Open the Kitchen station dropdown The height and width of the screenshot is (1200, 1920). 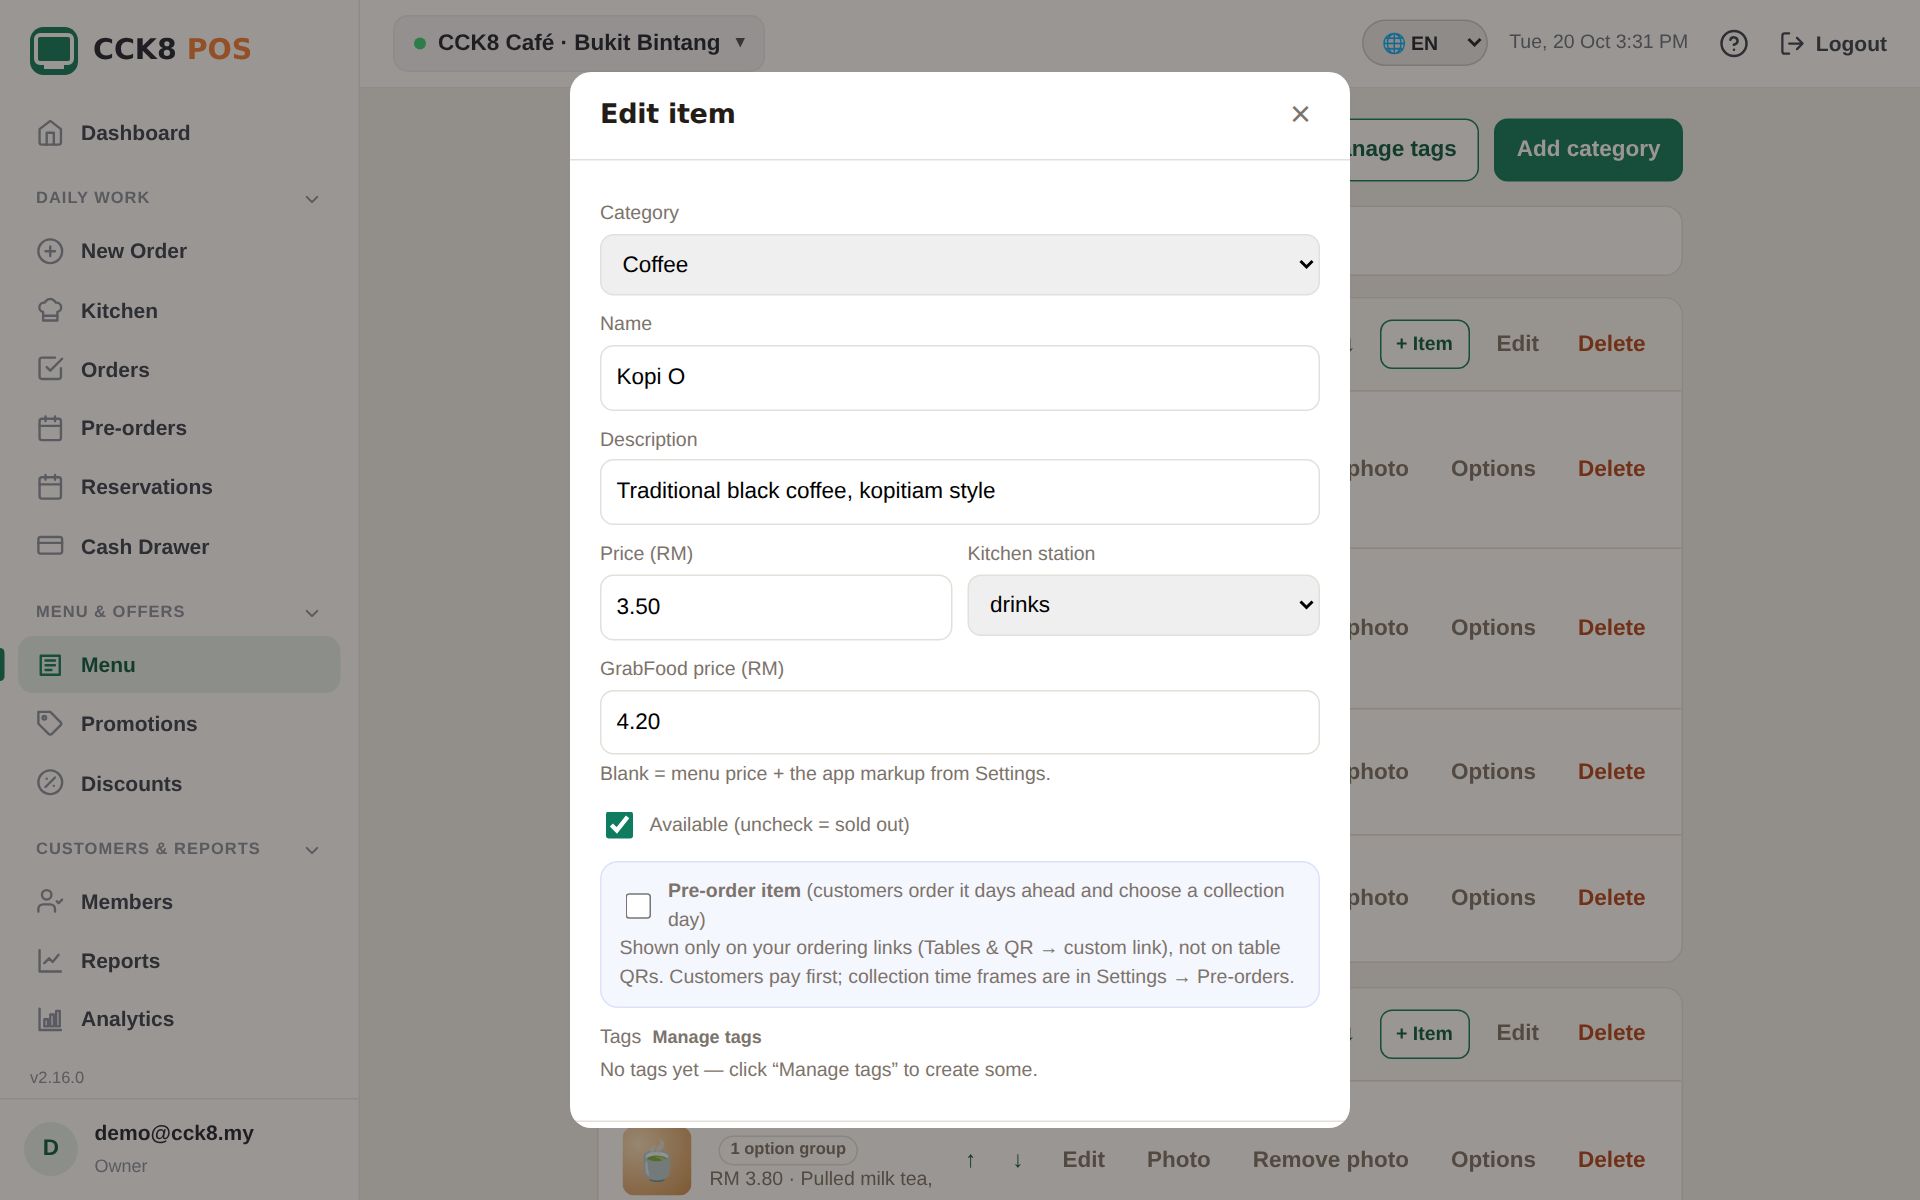[1143, 605]
